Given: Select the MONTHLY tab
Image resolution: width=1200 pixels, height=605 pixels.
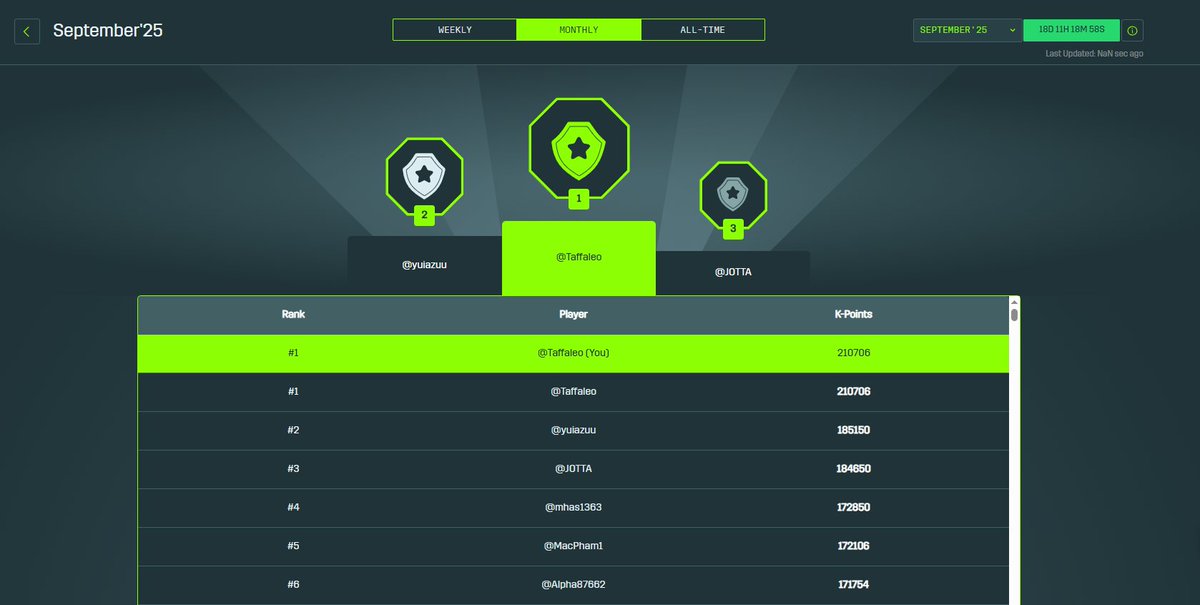Looking at the screenshot, I should (x=578, y=29).
